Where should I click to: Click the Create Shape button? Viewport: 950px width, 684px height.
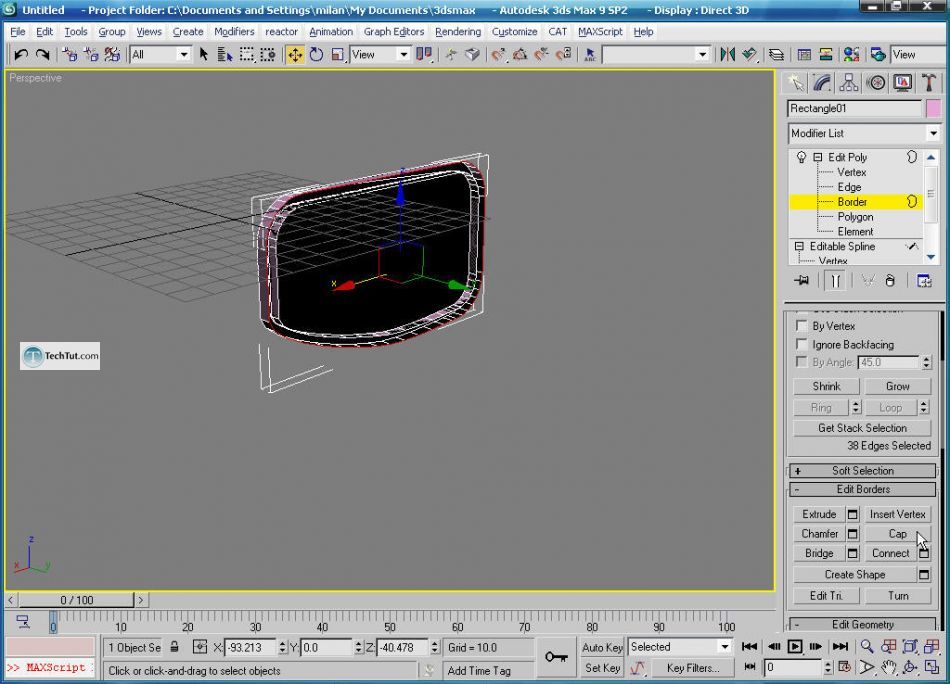point(855,574)
